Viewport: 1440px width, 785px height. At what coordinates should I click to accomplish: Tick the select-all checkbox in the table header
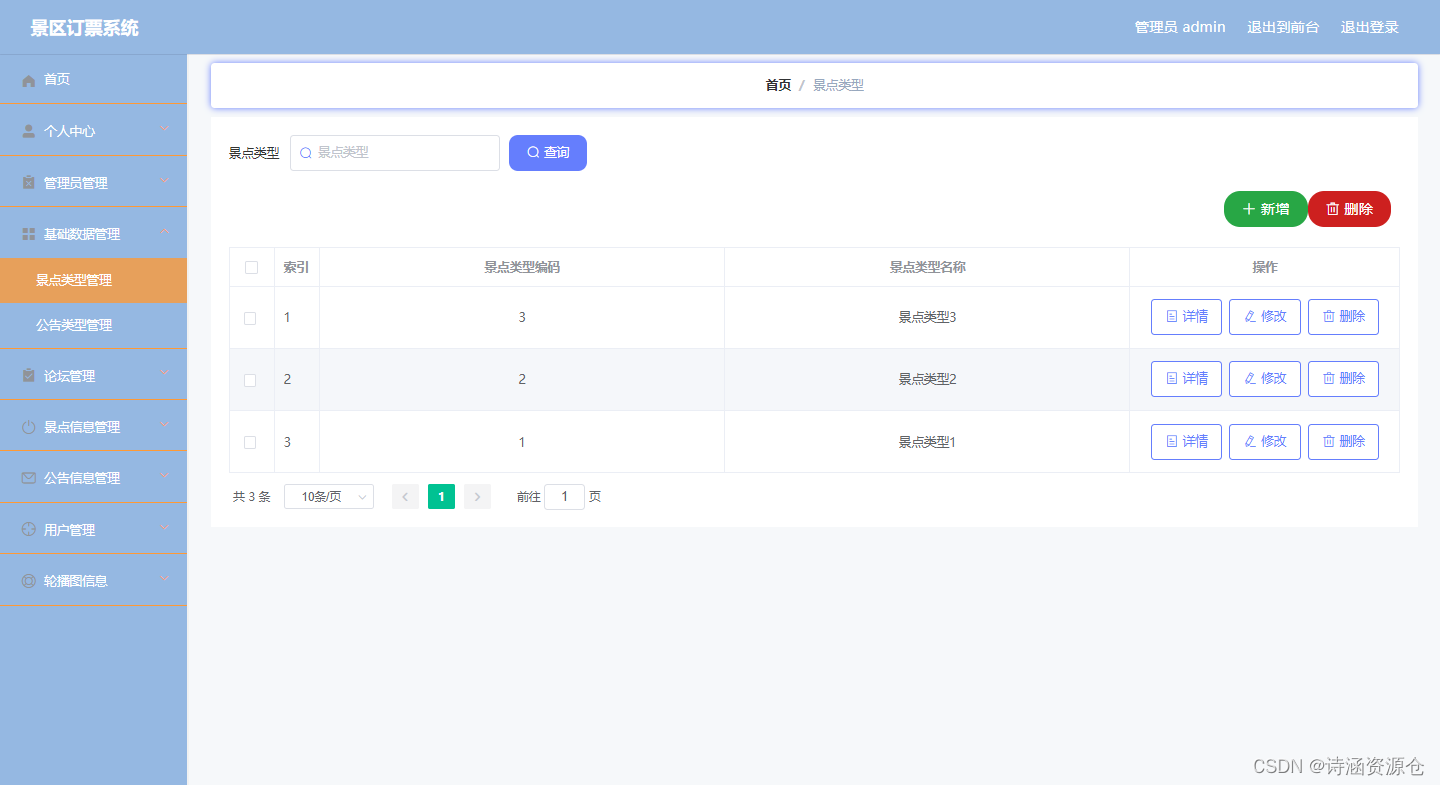click(251, 267)
